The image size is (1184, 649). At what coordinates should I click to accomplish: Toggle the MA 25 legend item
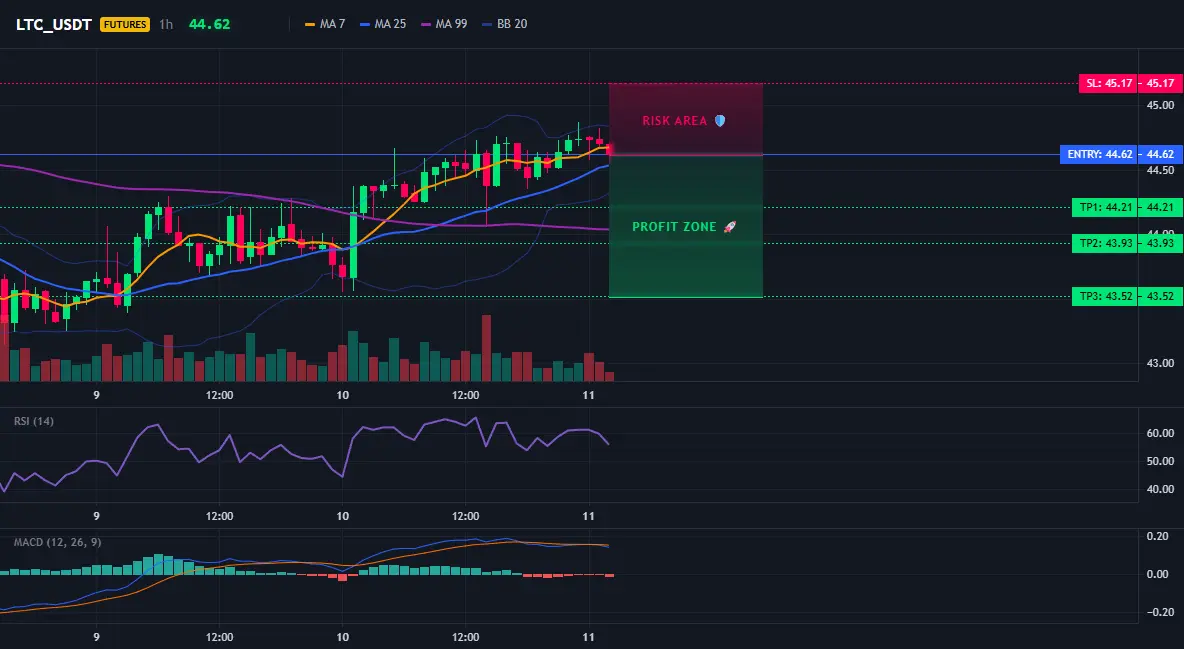pyautogui.click(x=383, y=24)
